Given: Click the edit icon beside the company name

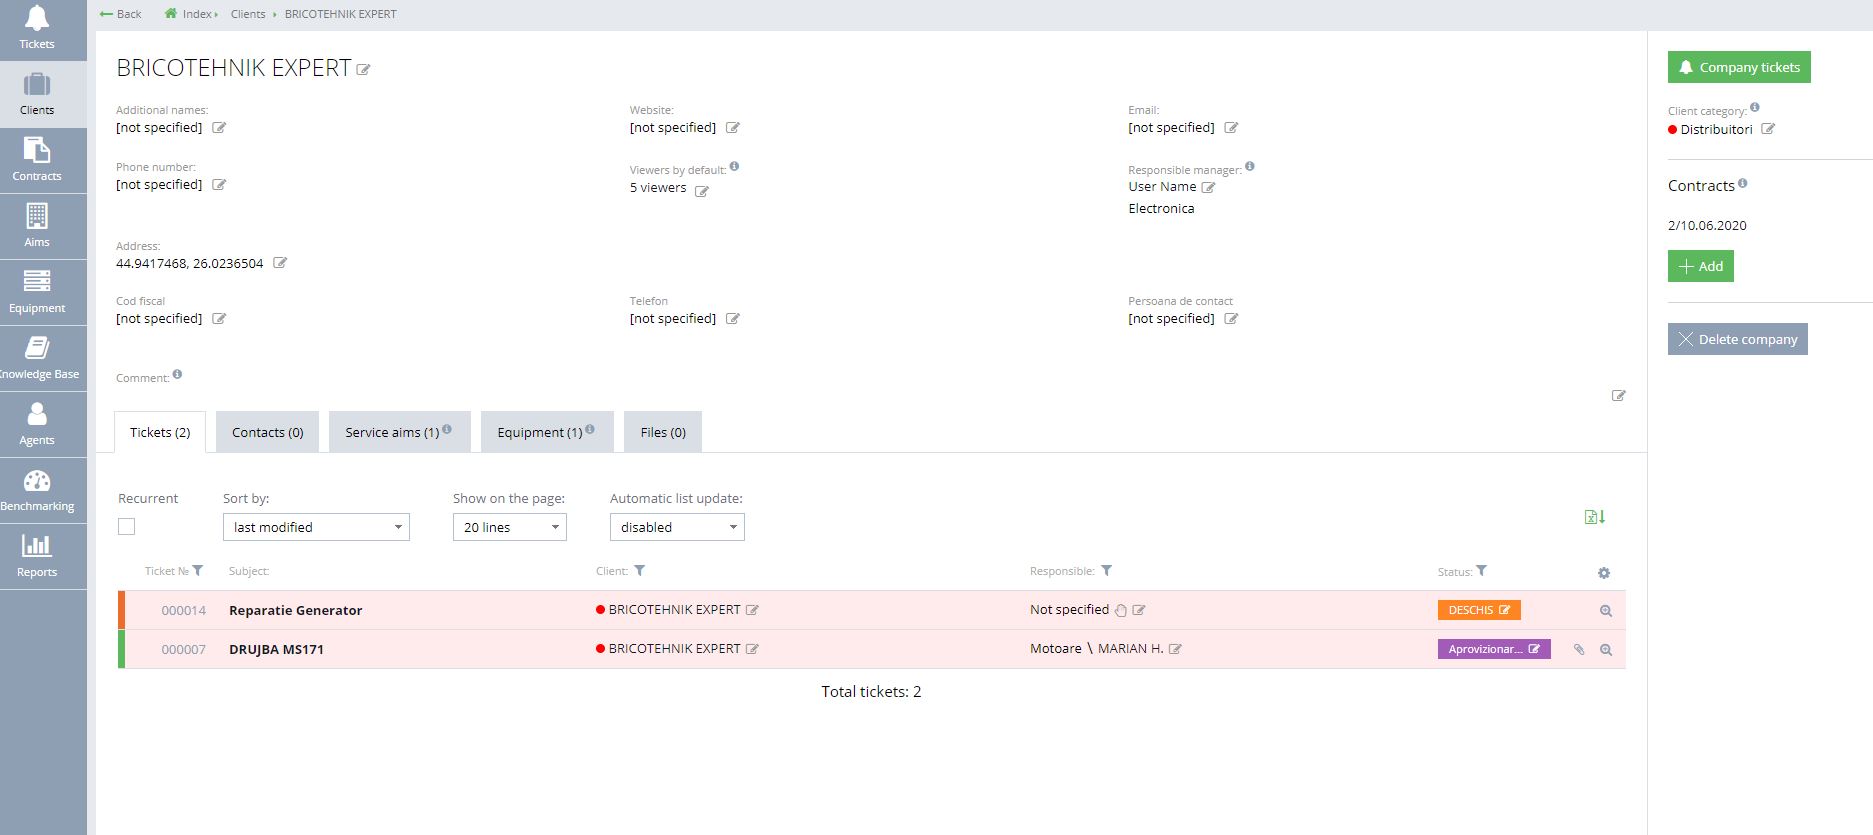Looking at the screenshot, I should coord(364,70).
